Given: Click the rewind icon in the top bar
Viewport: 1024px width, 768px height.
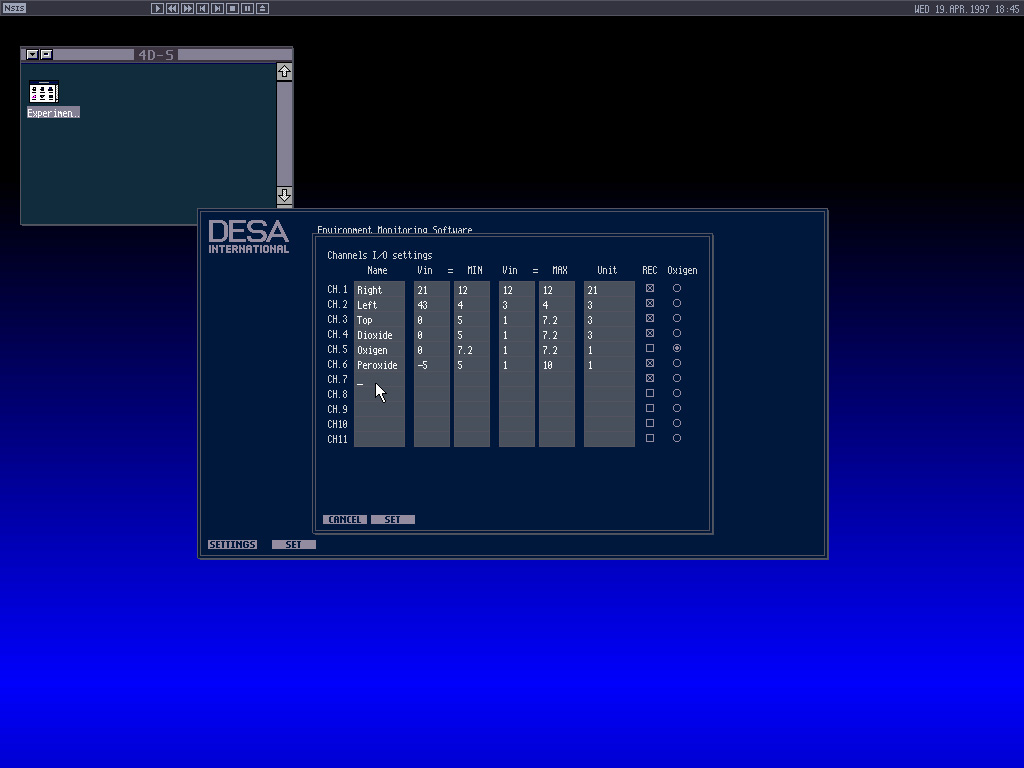Looking at the screenshot, I should (x=172, y=8).
